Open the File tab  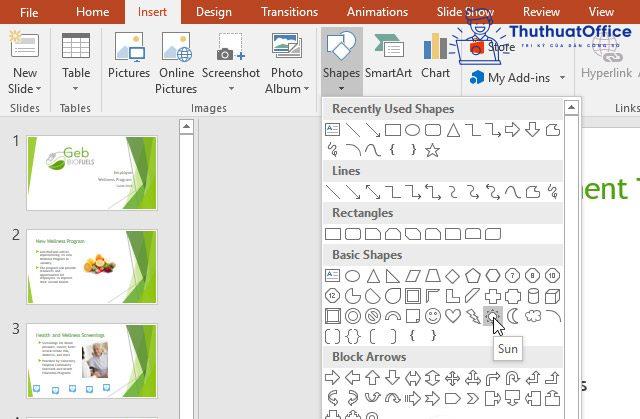(x=29, y=12)
